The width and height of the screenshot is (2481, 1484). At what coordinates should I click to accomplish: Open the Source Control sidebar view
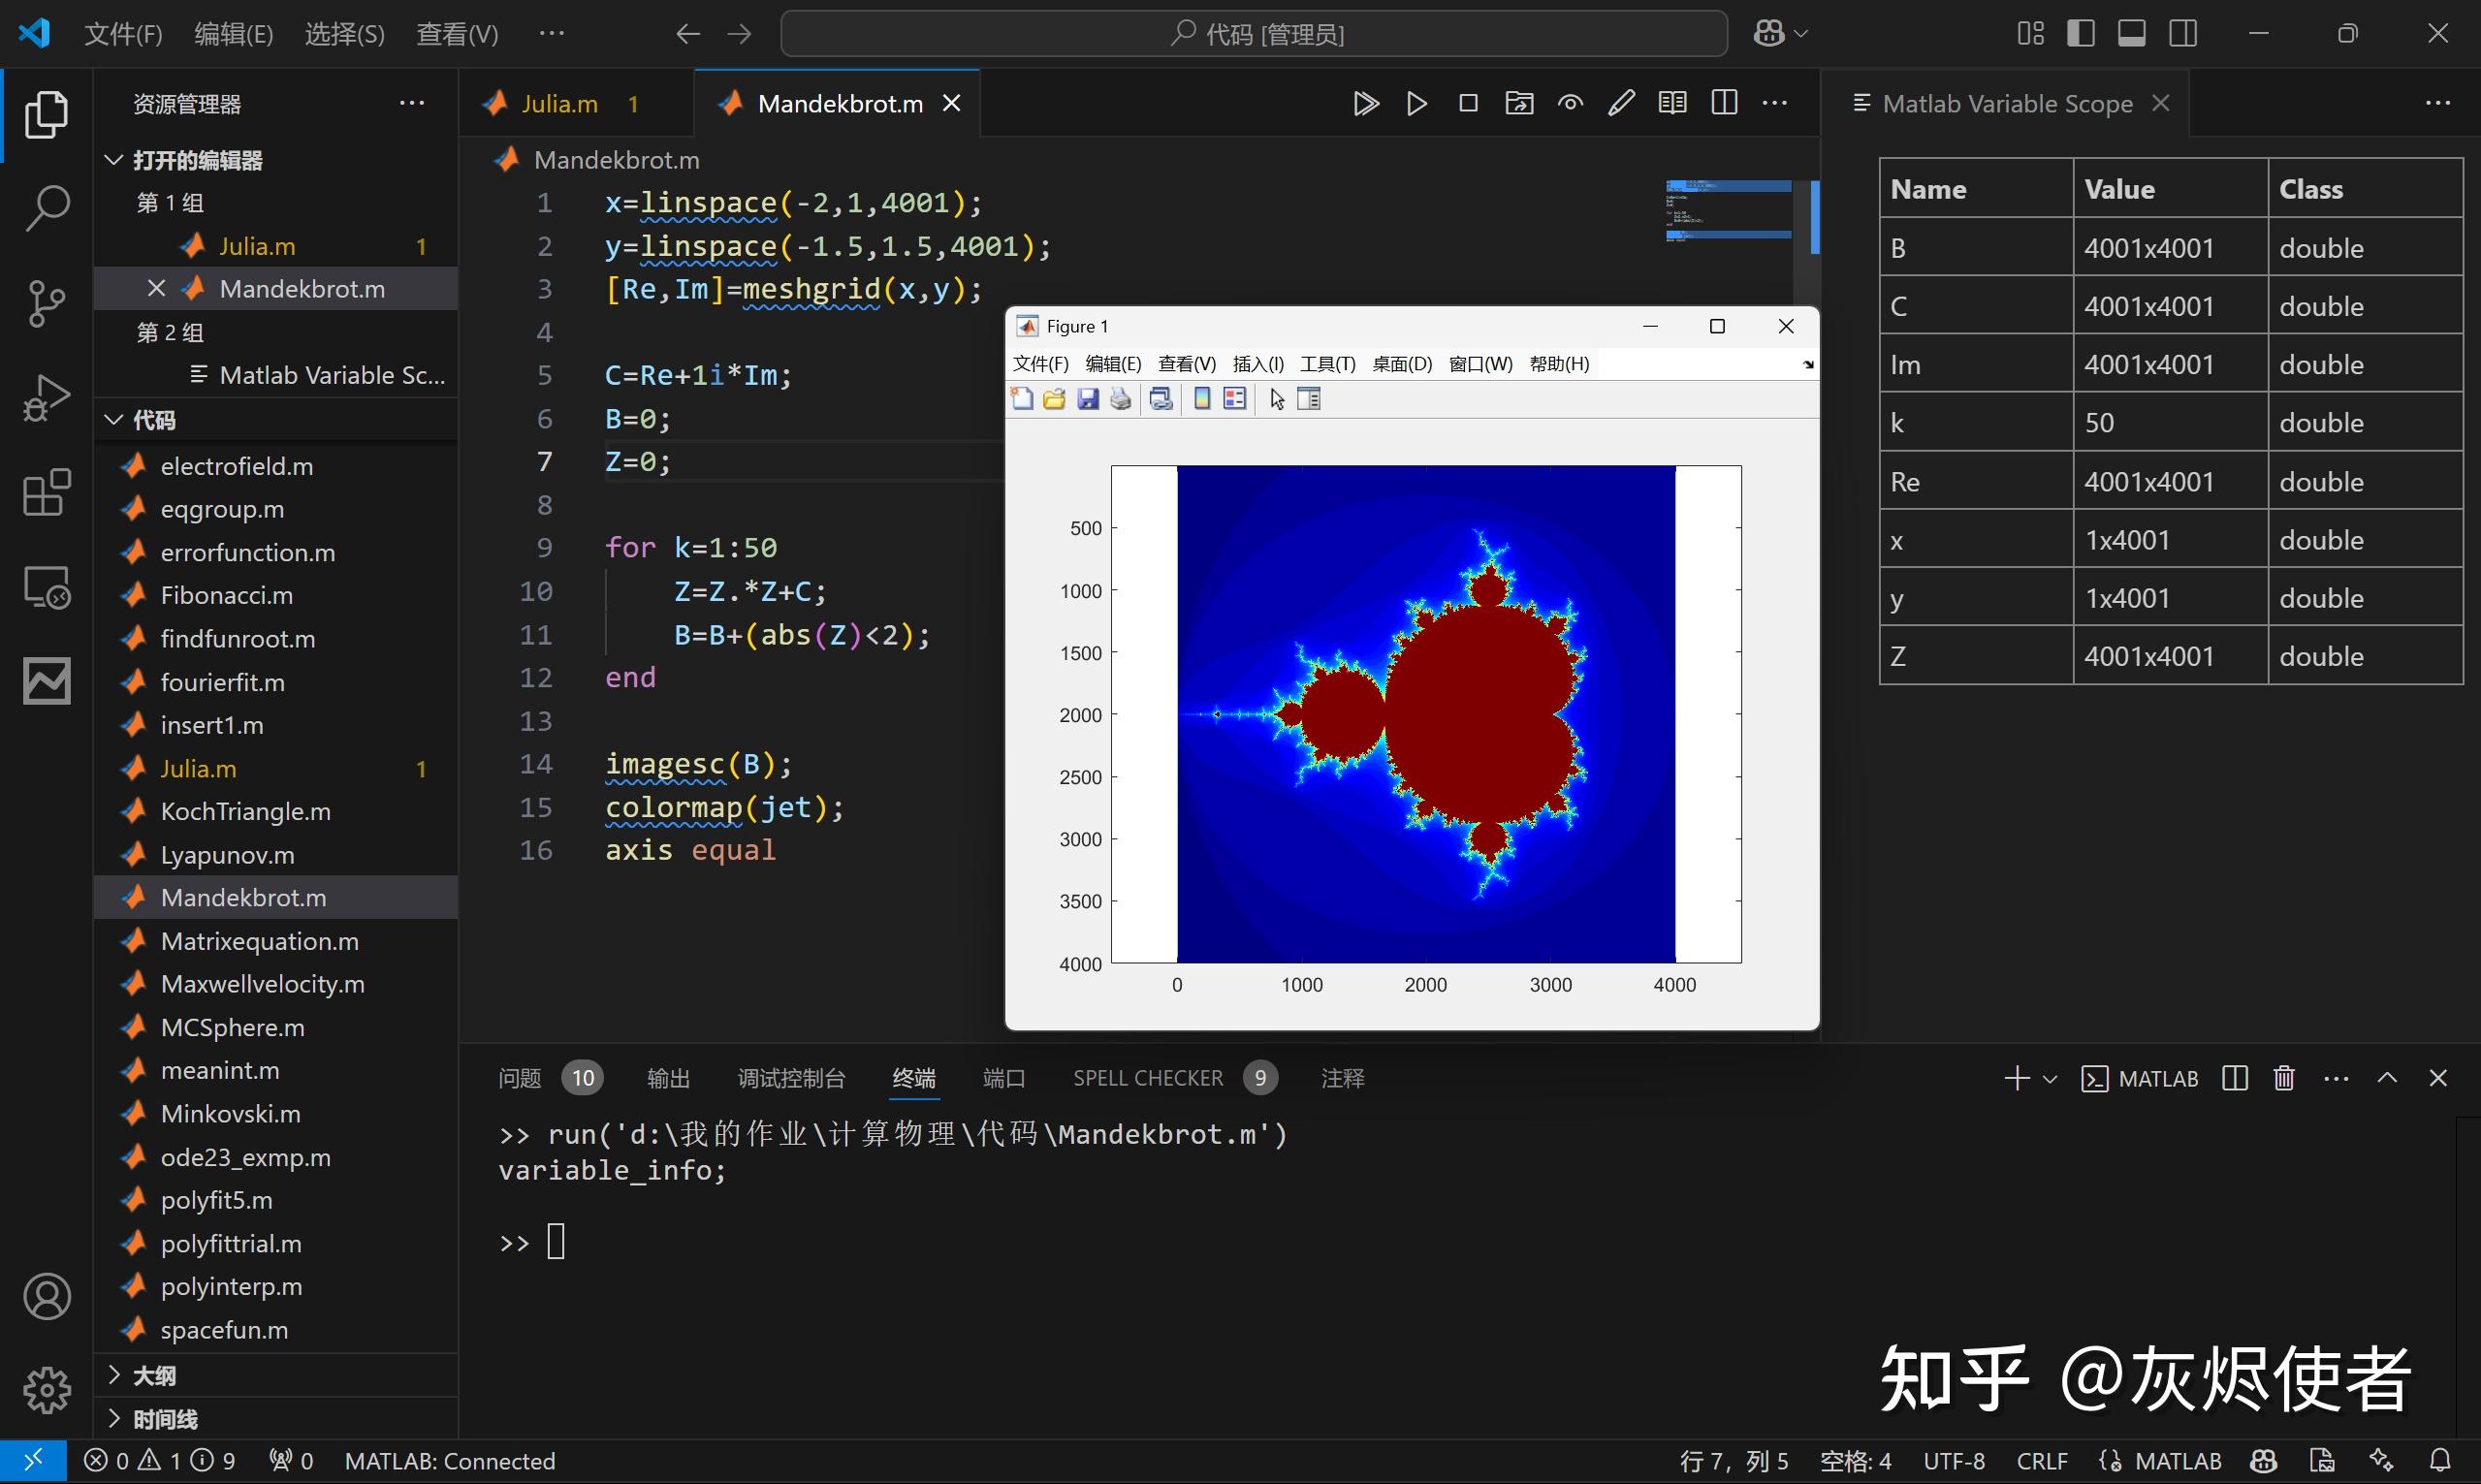click(x=46, y=303)
